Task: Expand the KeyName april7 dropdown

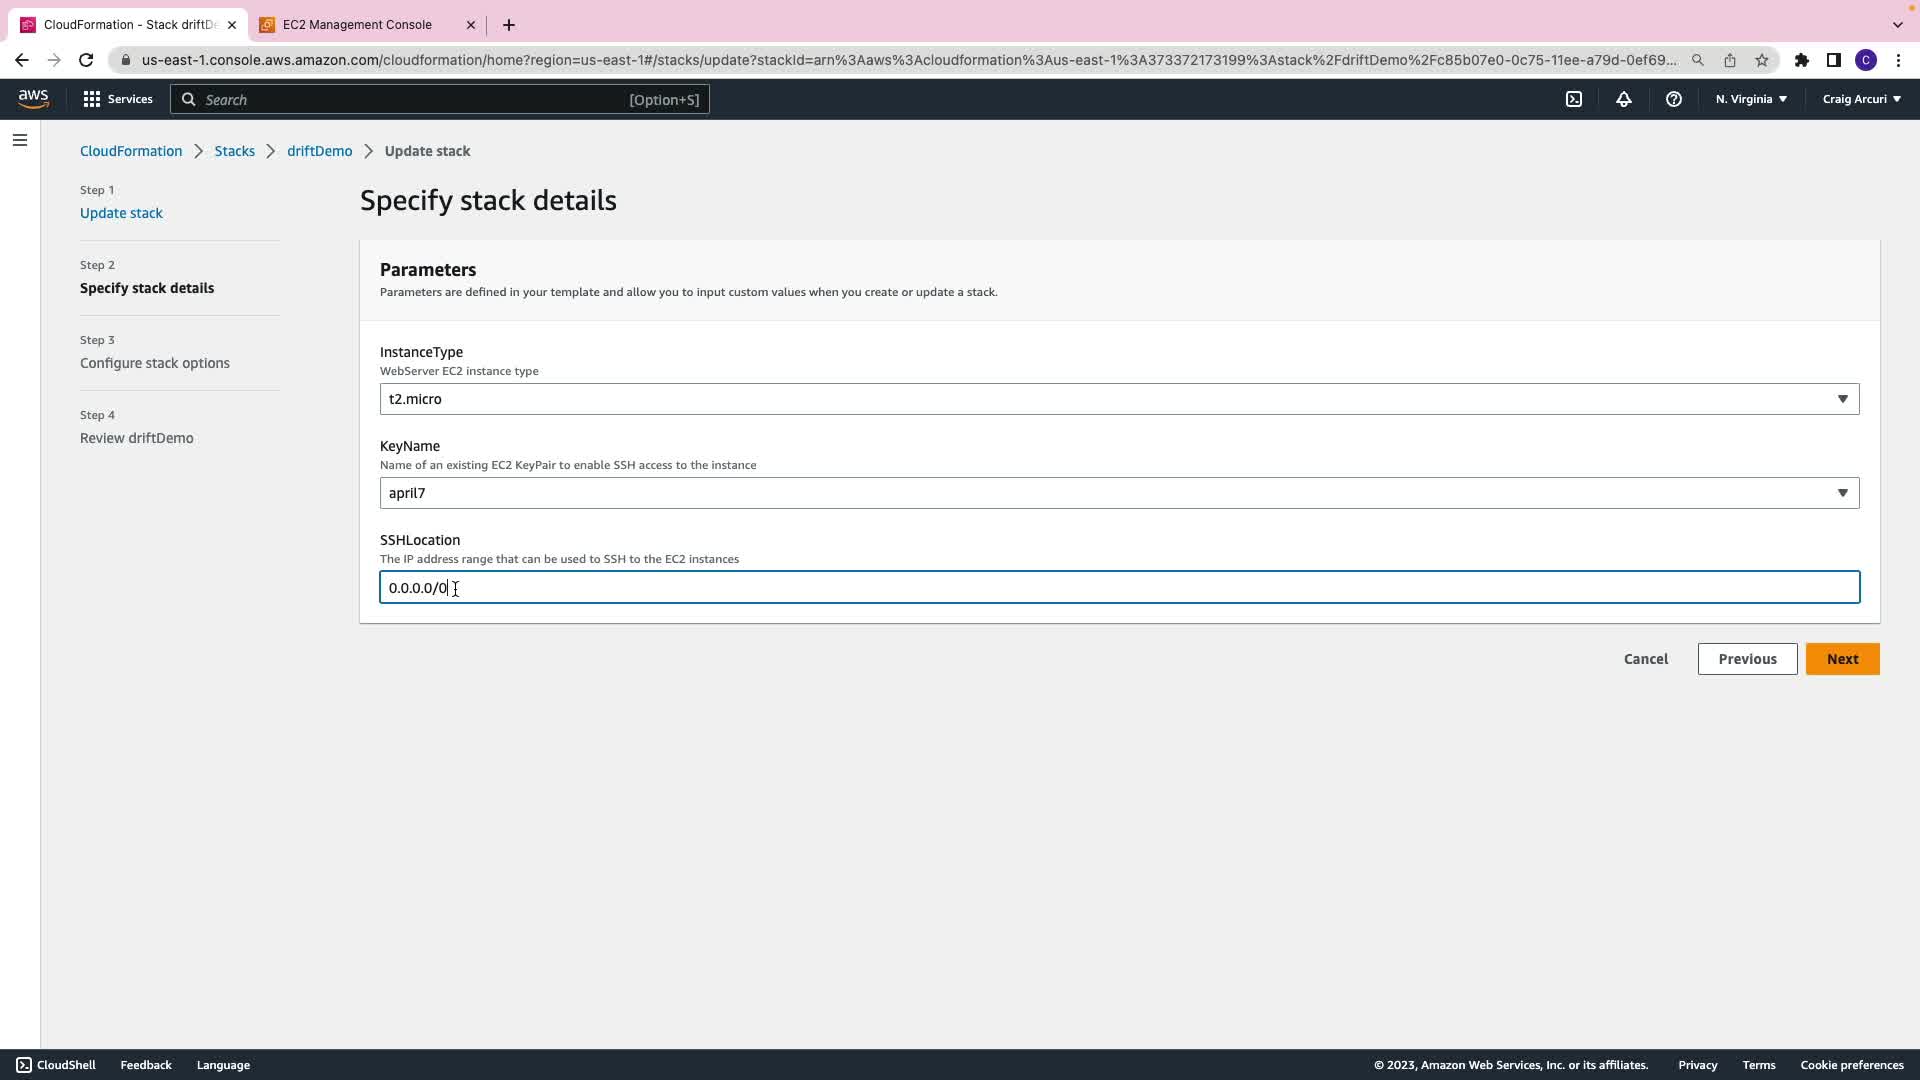Action: click(x=1118, y=493)
